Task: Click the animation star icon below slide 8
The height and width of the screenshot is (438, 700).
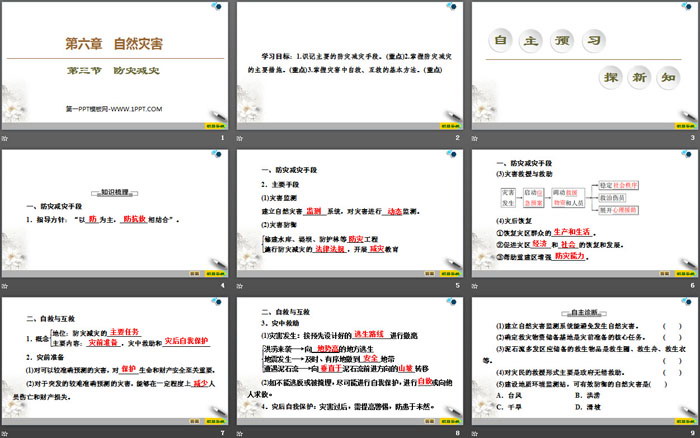Action: click(x=240, y=433)
